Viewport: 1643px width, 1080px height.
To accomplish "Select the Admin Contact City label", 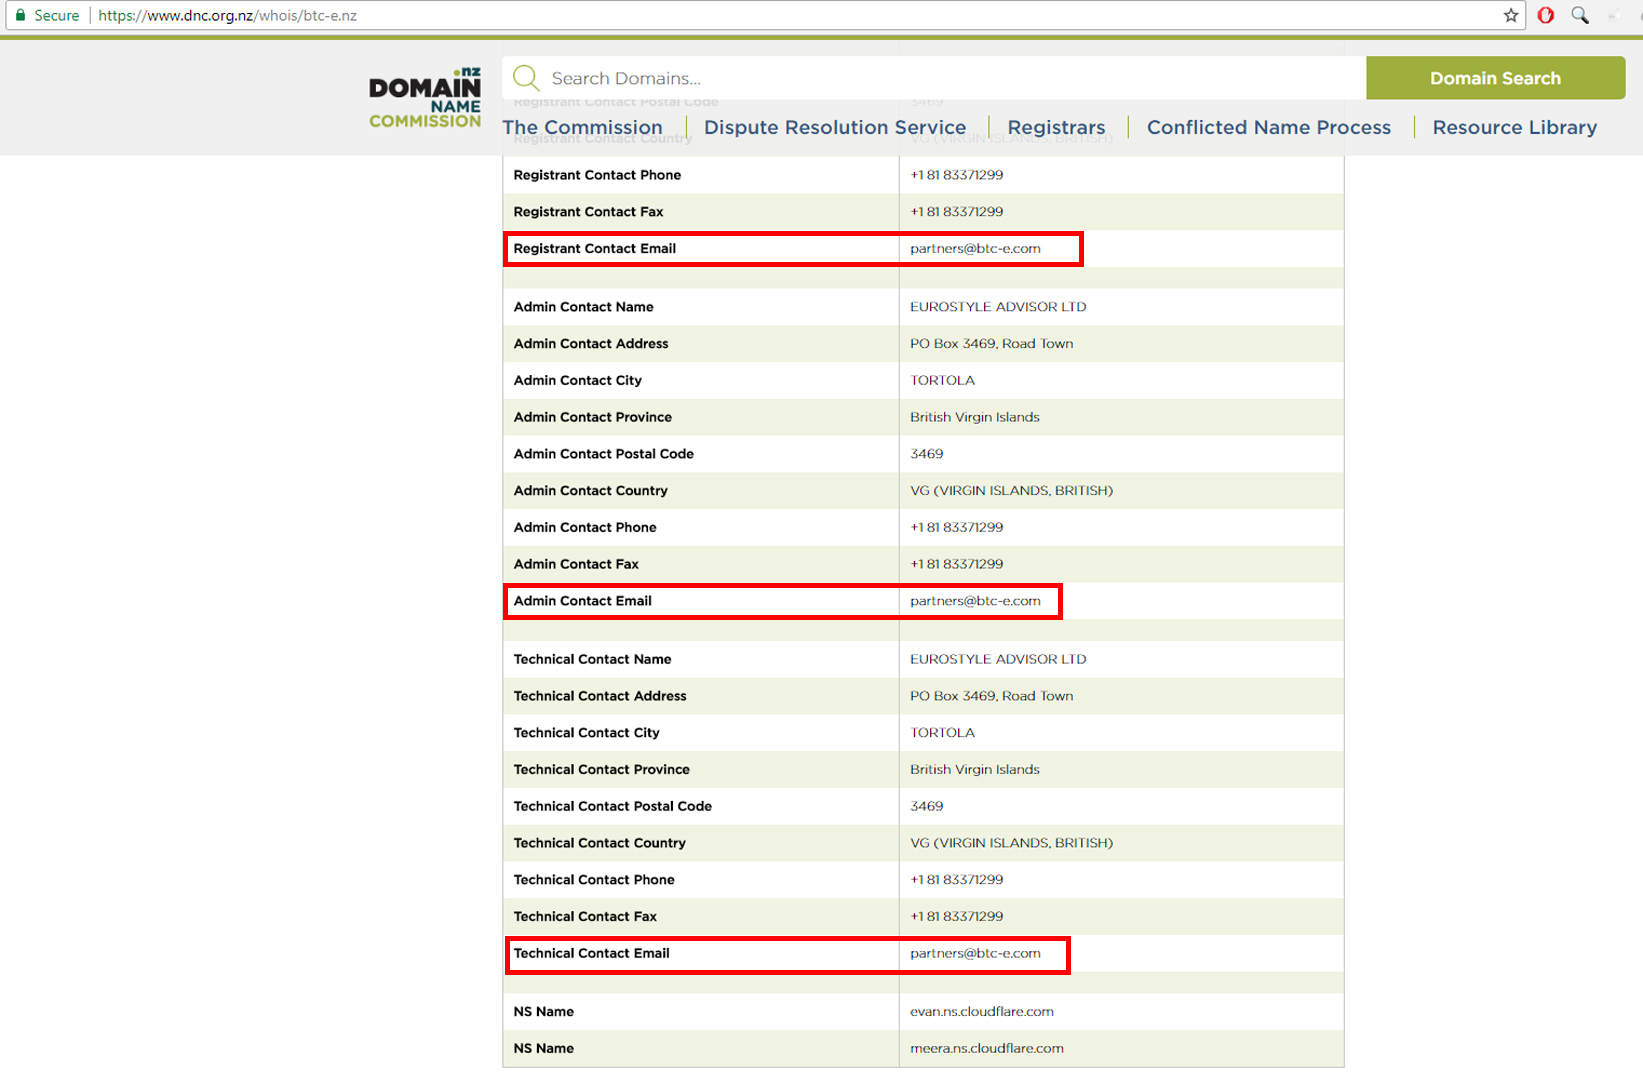I will tap(578, 381).
